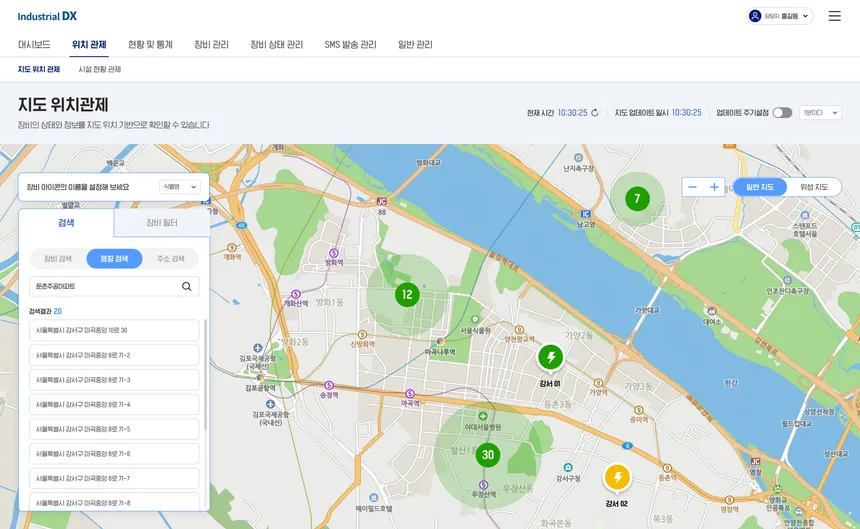Viewport: 860px width, 529px height.
Task: Click the 지도 업데이트 일시 10:30:25 text
Action: [658, 112]
